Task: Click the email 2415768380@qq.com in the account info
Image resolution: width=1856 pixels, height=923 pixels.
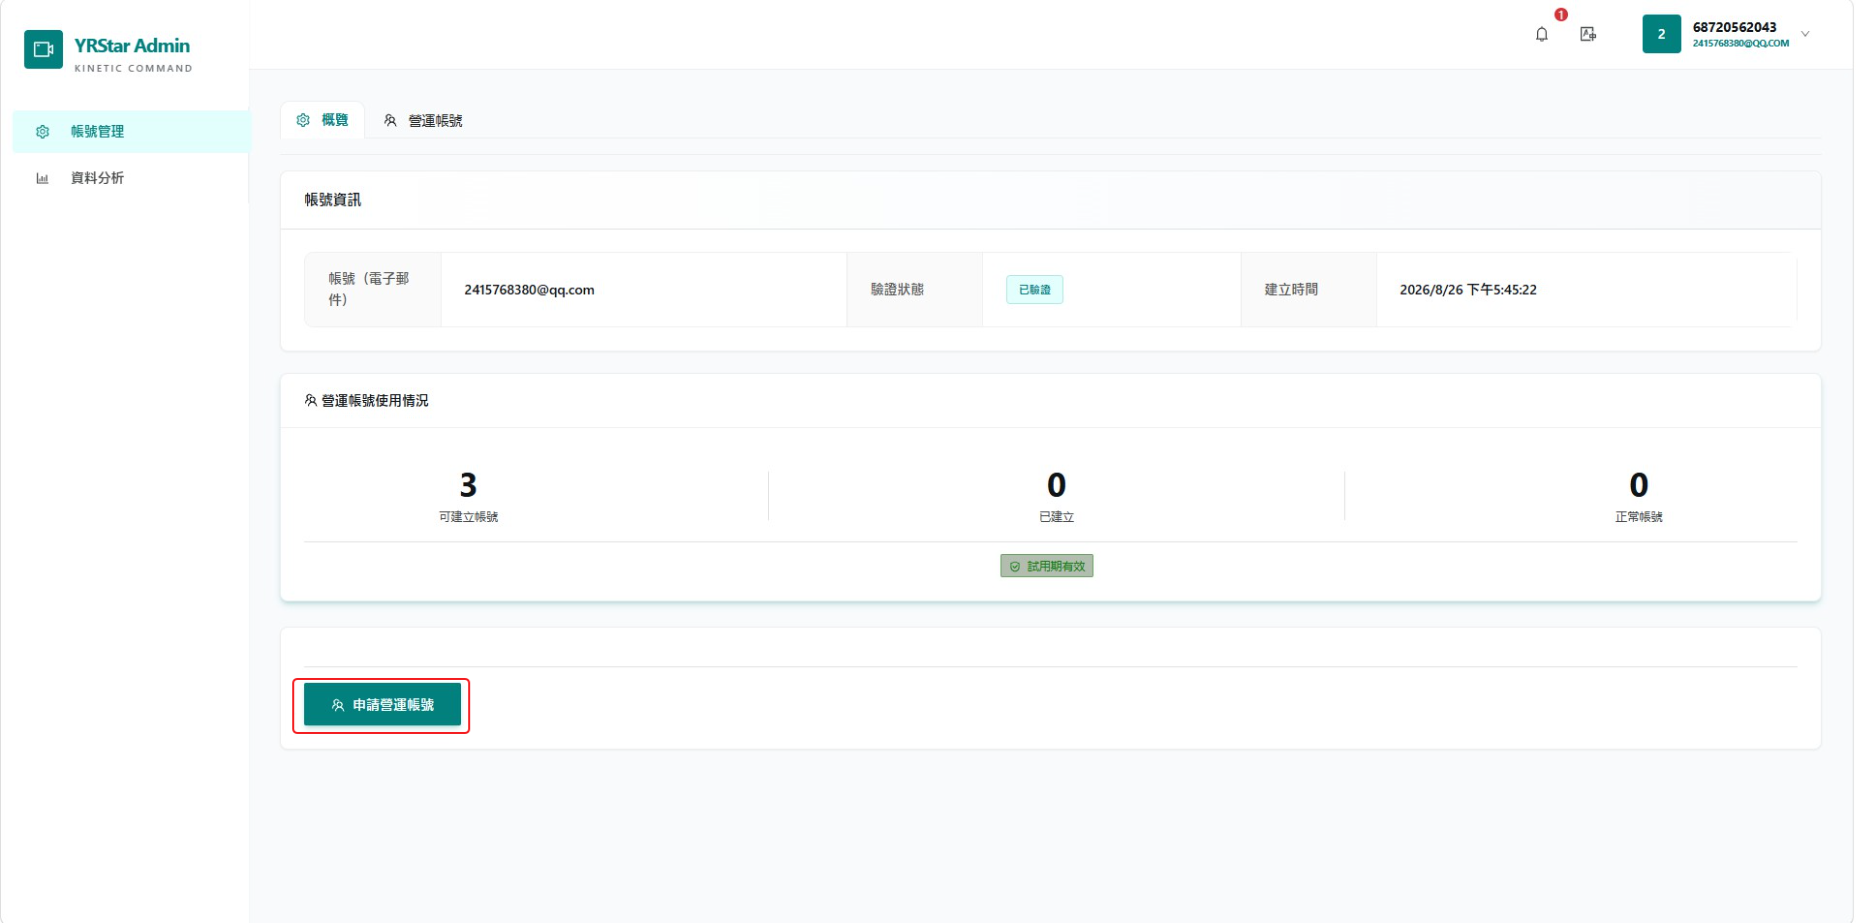Action: coord(529,290)
